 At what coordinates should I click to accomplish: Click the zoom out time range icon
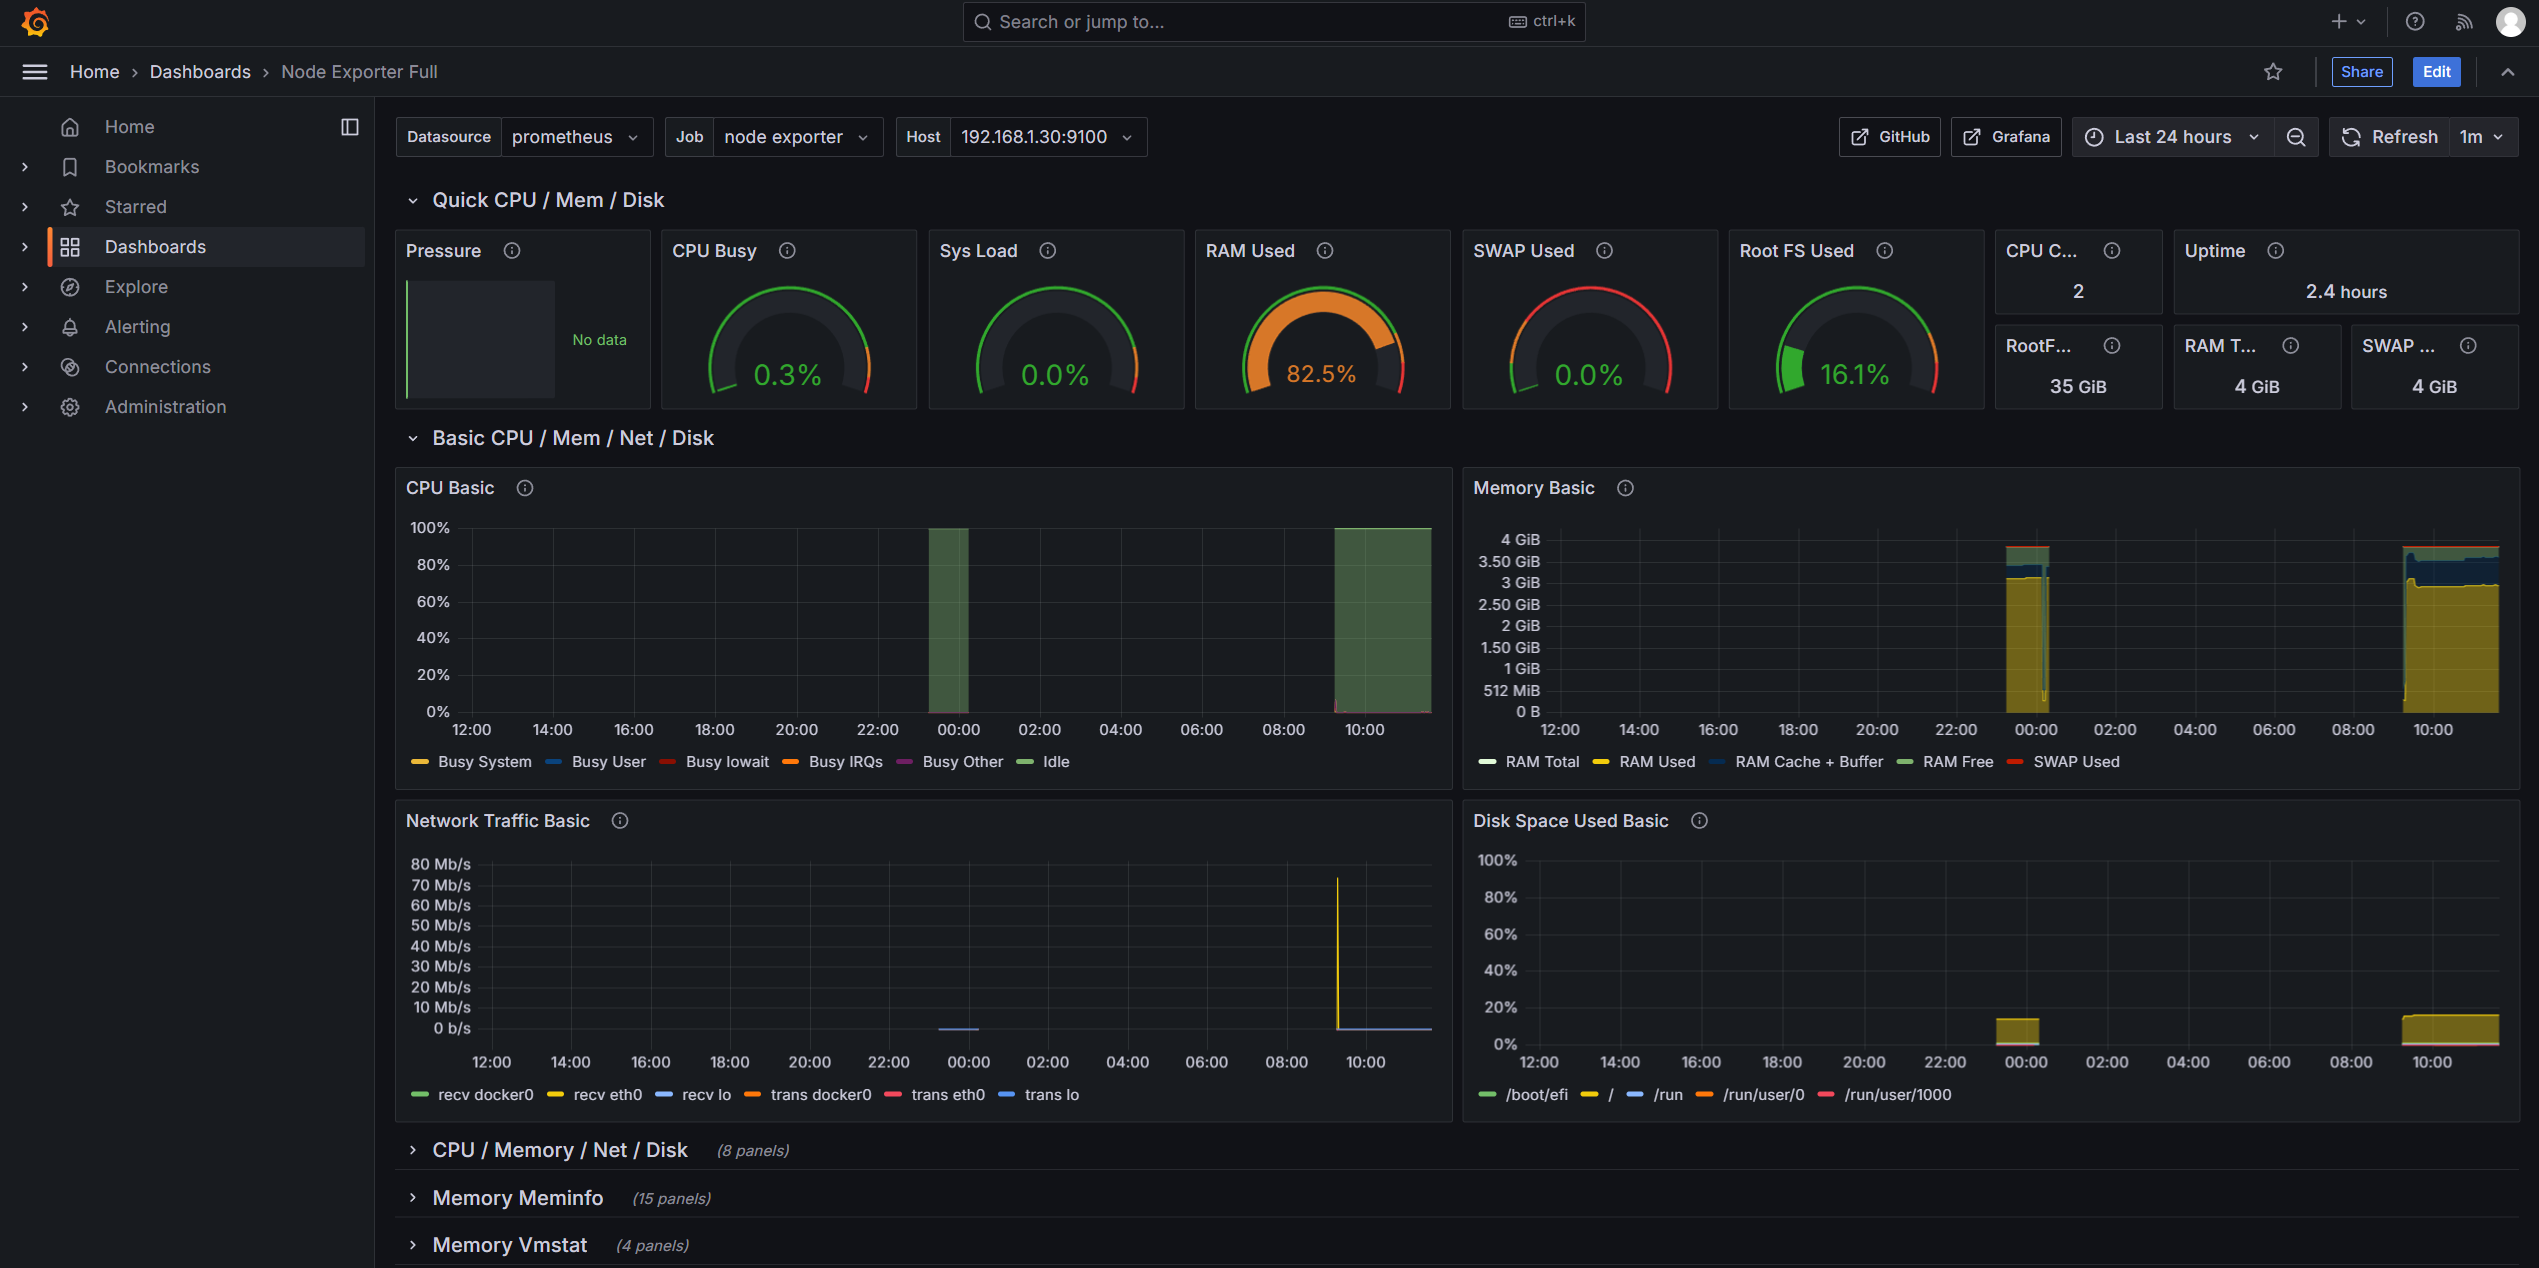(x=2296, y=137)
